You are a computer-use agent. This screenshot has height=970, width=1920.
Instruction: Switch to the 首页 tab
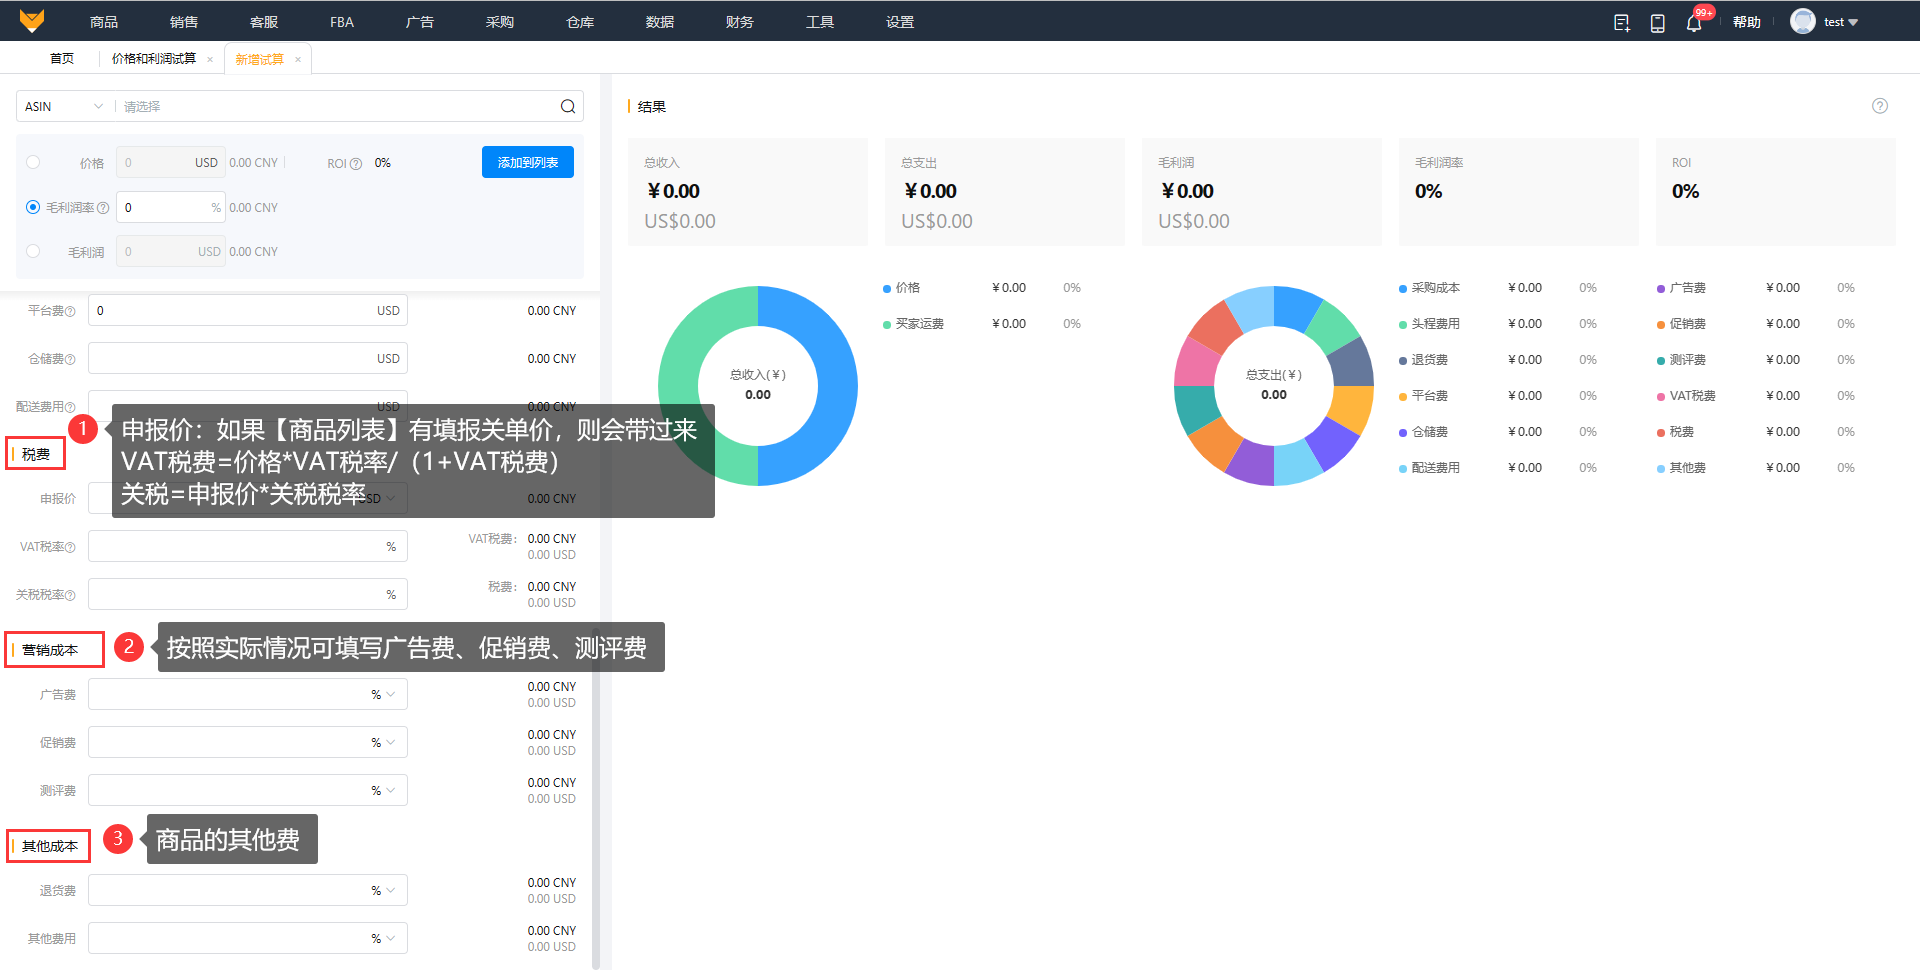62,59
